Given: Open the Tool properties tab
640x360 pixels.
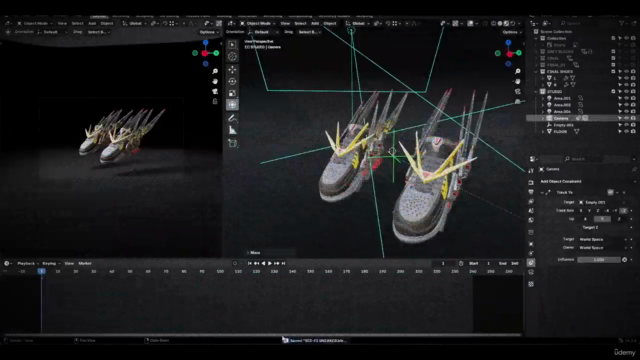Looking at the screenshot, I should pyautogui.click(x=531, y=171).
